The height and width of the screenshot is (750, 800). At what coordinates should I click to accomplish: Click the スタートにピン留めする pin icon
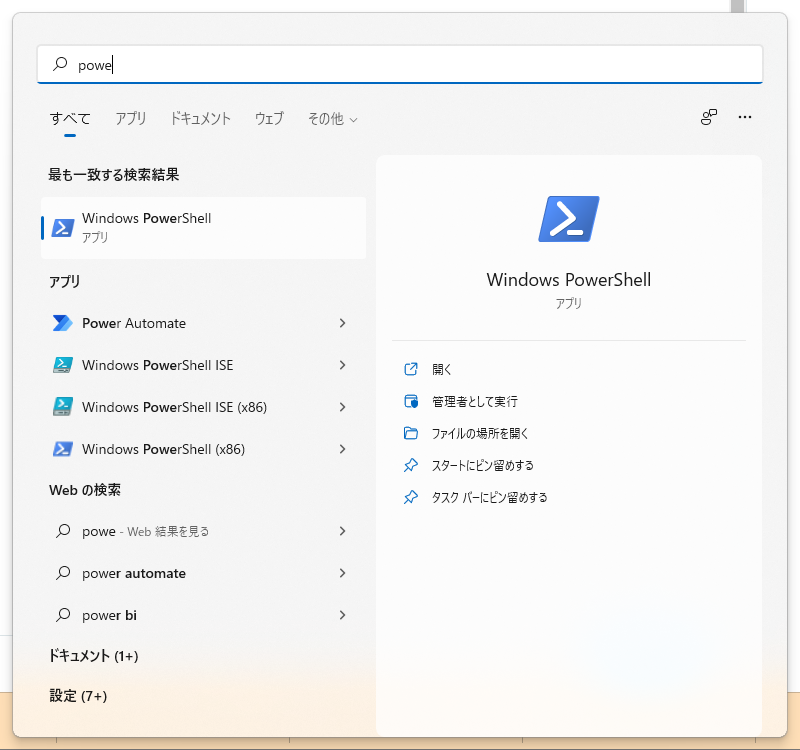[x=411, y=465]
